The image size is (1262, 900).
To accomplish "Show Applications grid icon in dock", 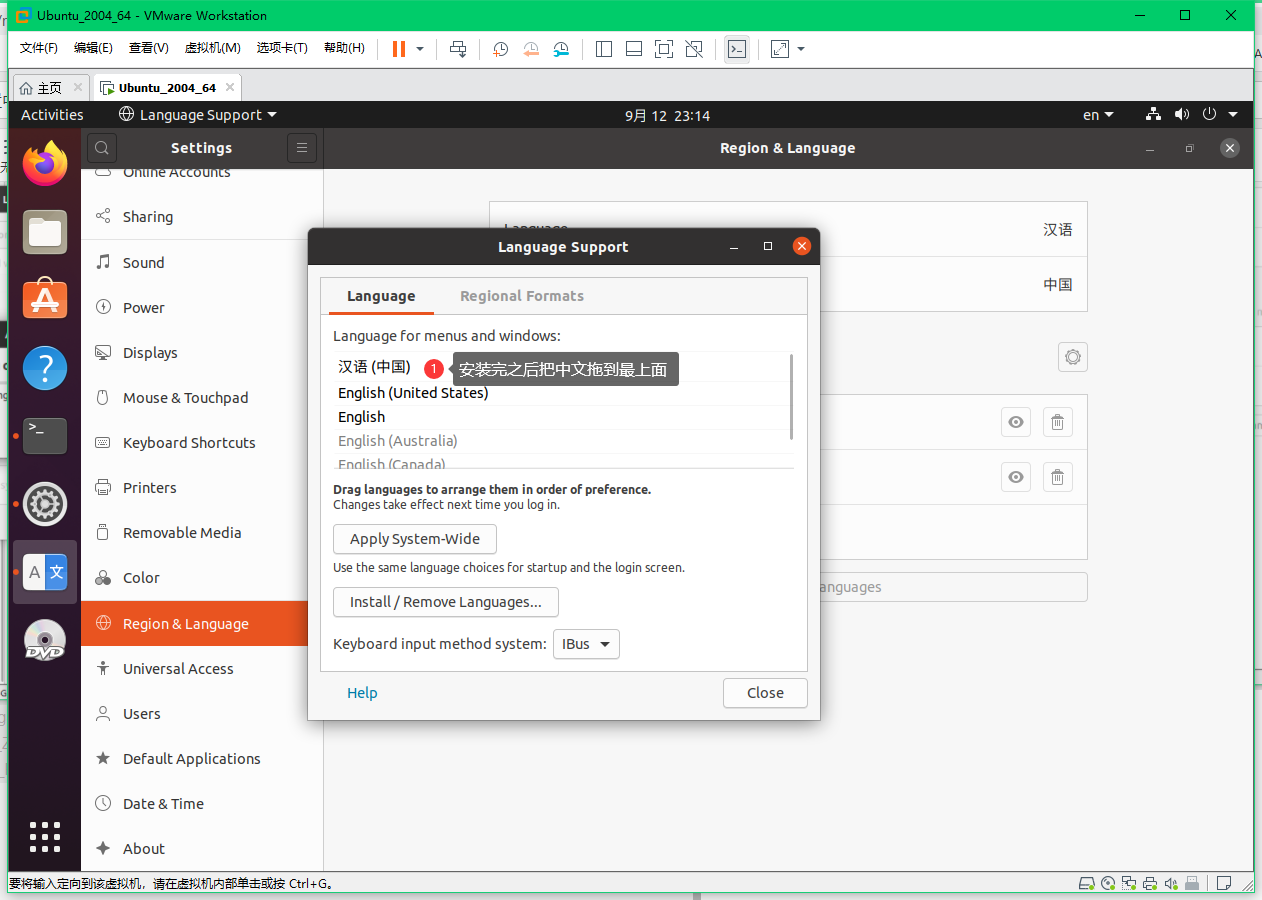I will coord(45,837).
